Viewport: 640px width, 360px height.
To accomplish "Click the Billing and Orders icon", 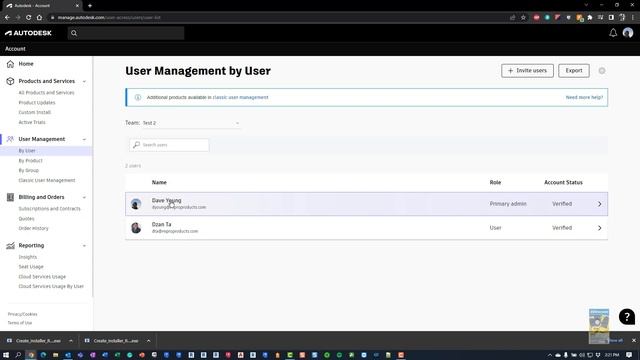I will tap(10, 197).
